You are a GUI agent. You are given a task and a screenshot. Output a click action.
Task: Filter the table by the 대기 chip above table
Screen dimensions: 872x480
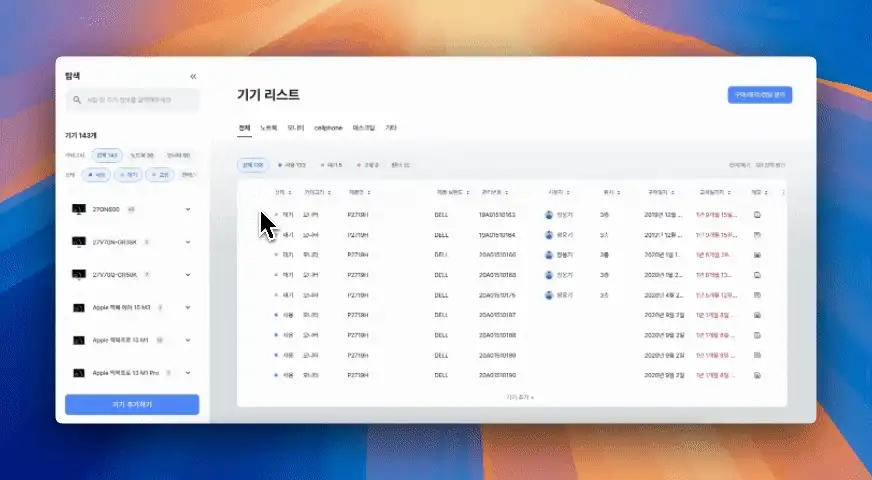point(331,165)
